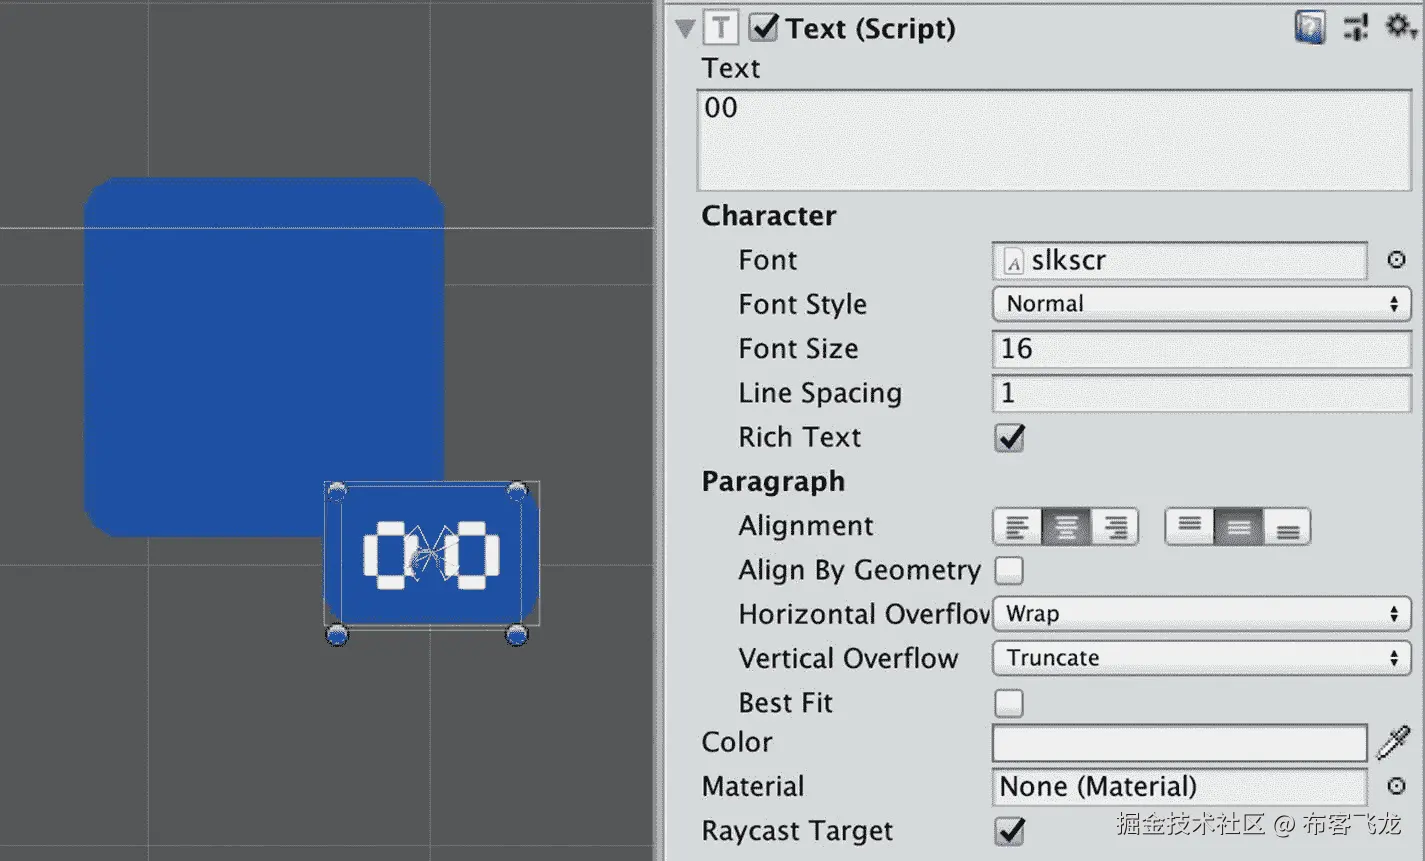
Task: Click the Line Spacing label
Action: coord(820,394)
